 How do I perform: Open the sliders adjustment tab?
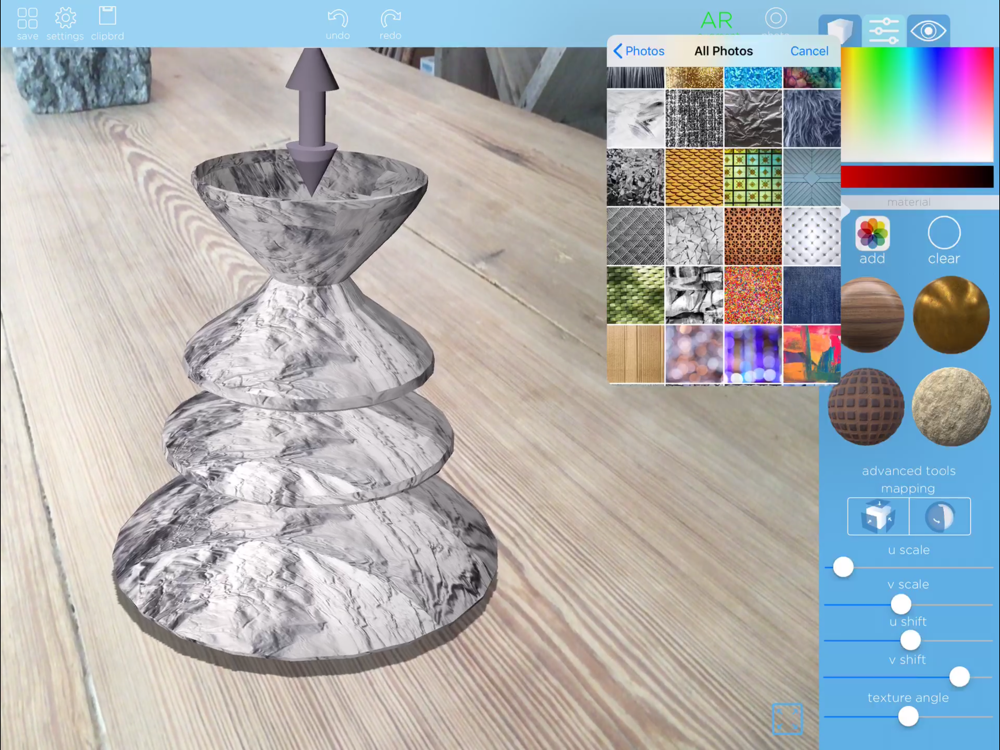(884, 31)
